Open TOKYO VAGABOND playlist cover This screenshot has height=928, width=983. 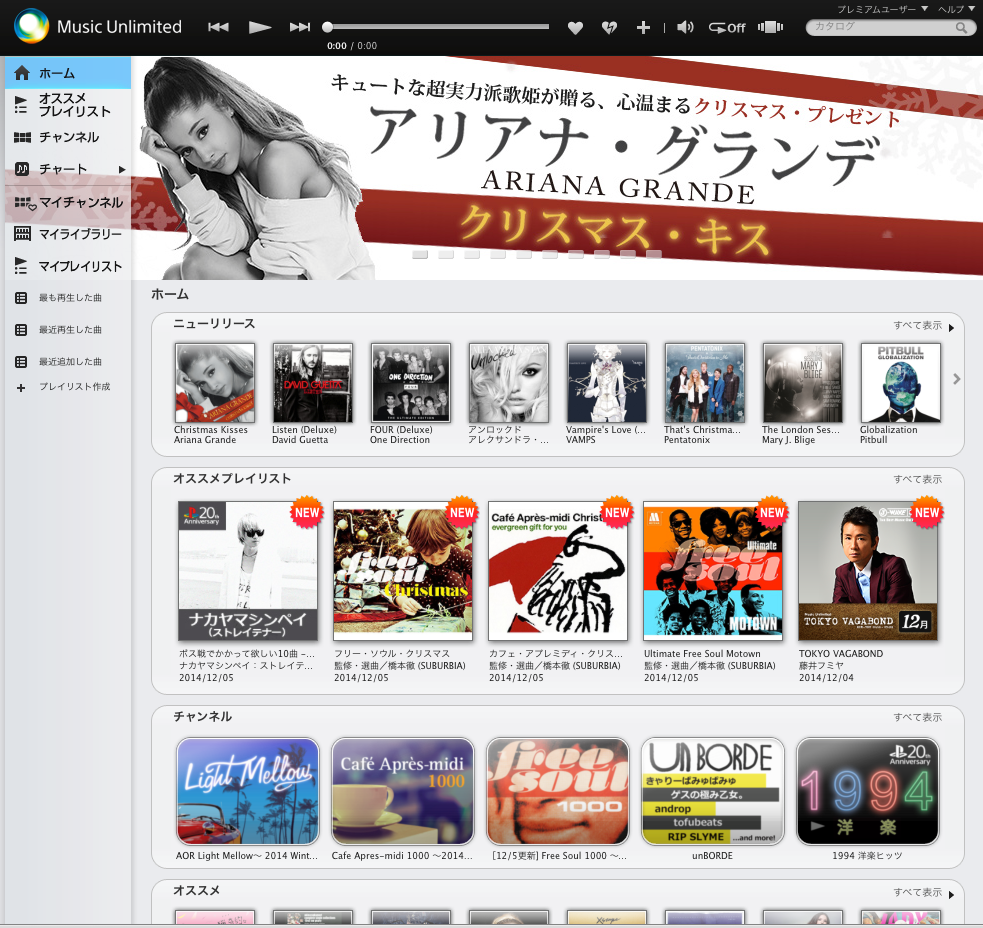(868, 571)
